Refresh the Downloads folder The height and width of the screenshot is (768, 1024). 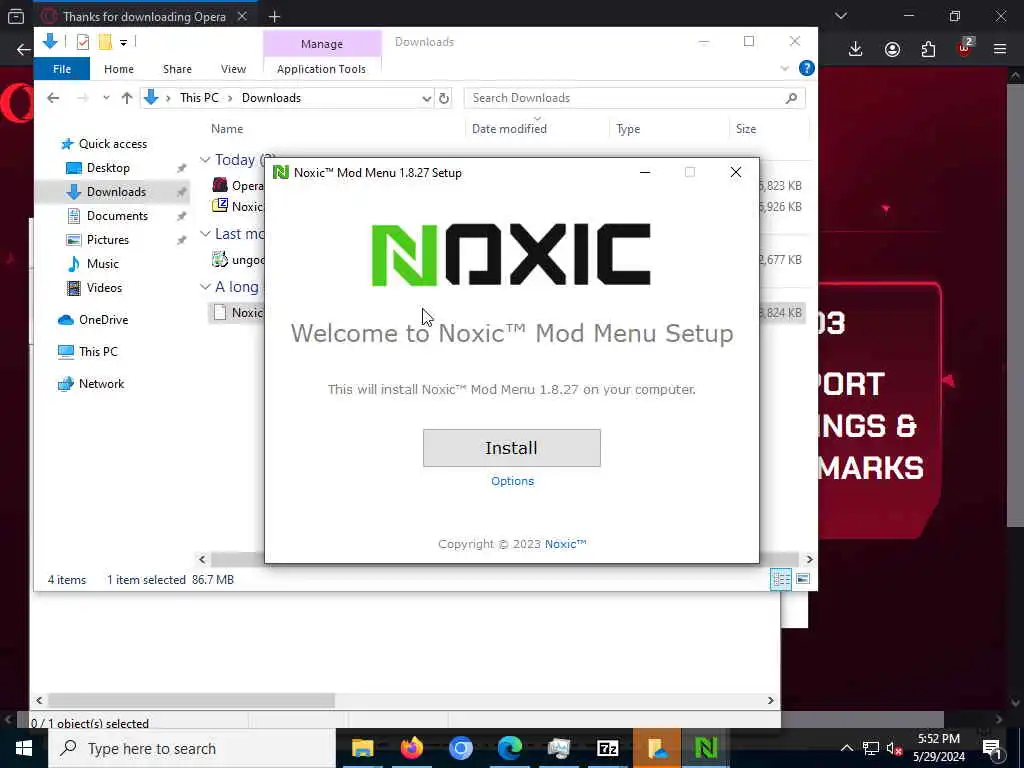click(444, 98)
